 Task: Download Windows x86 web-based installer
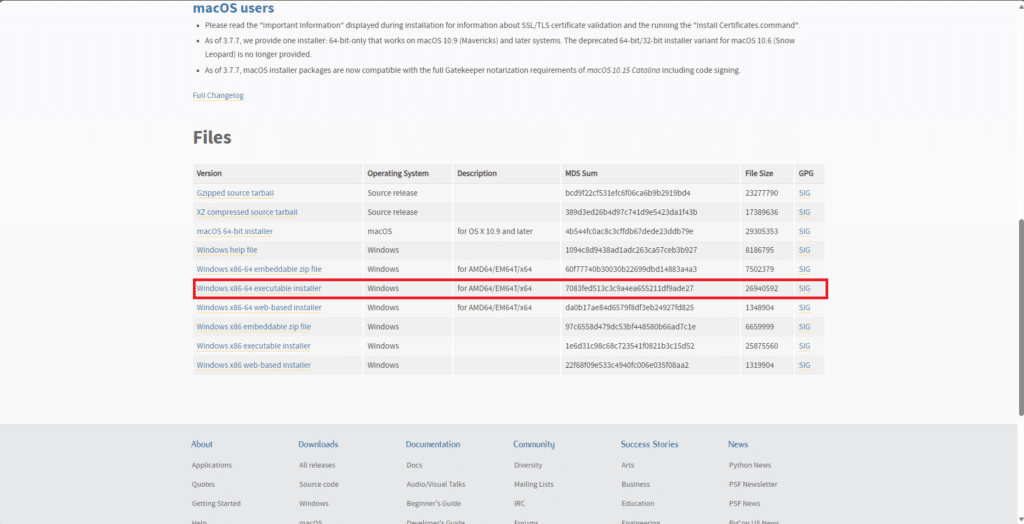coord(253,365)
